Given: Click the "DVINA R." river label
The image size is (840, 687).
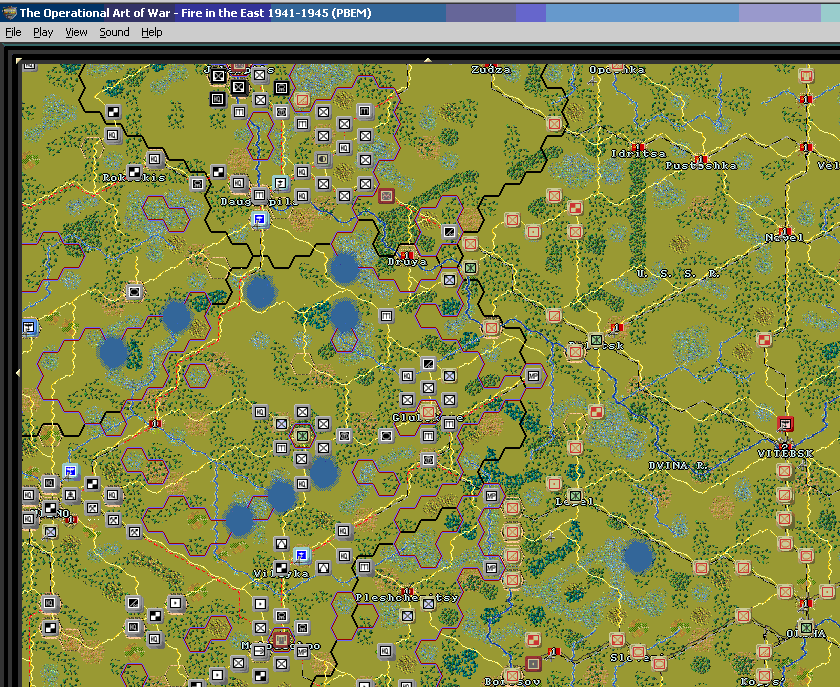Looking at the screenshot, I should 677,466.
